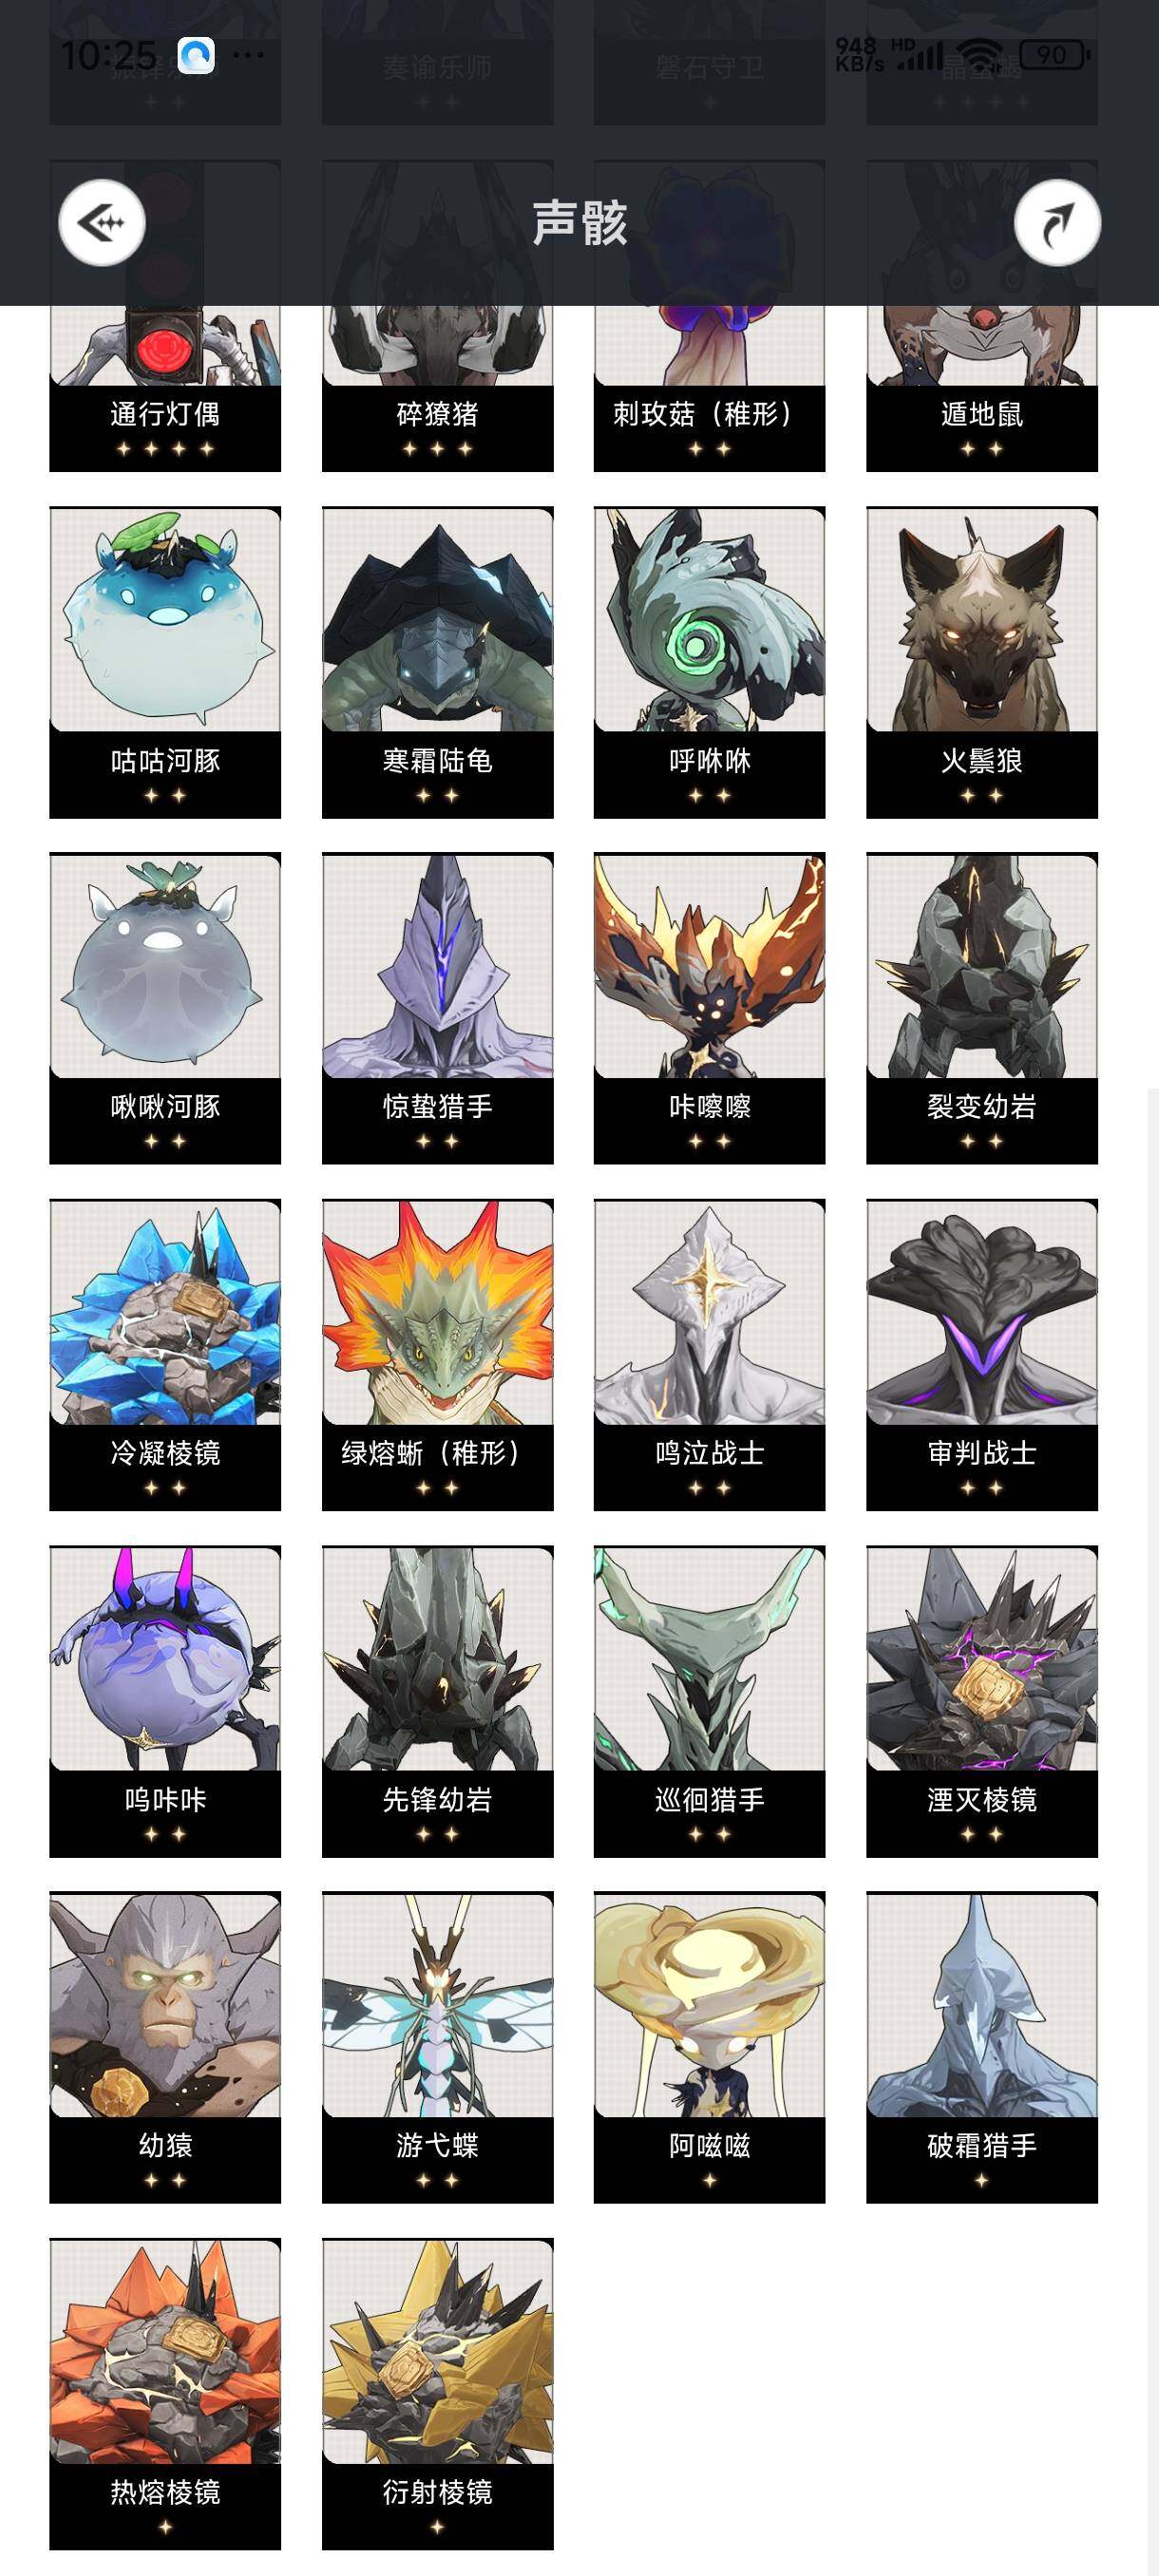1159x2576 pixels.
Task: Open the 热熔棱镜 orange prism card
Action: point(165,2394)
